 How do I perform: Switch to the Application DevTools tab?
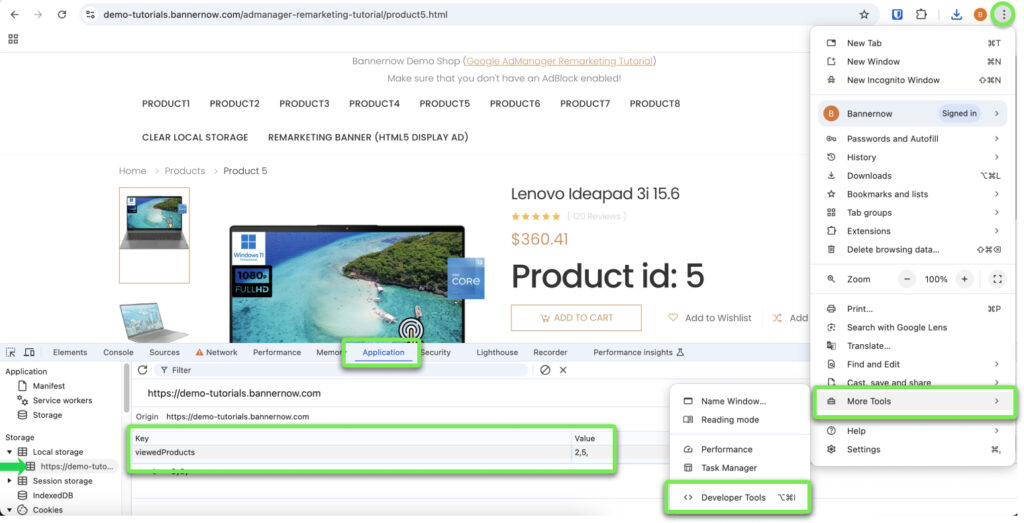[383, 353]
